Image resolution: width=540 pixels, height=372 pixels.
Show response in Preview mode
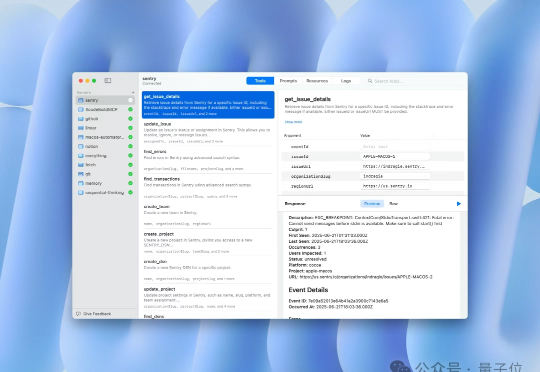click(372, 204)
